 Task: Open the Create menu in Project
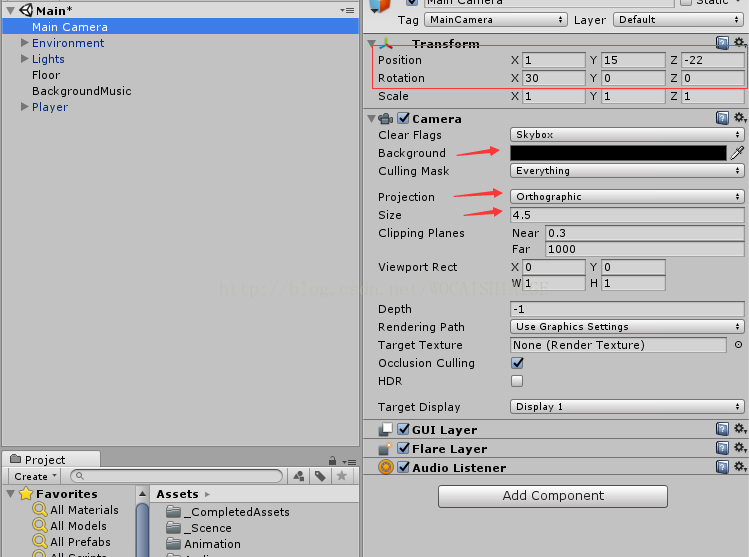tap(35, 476)
